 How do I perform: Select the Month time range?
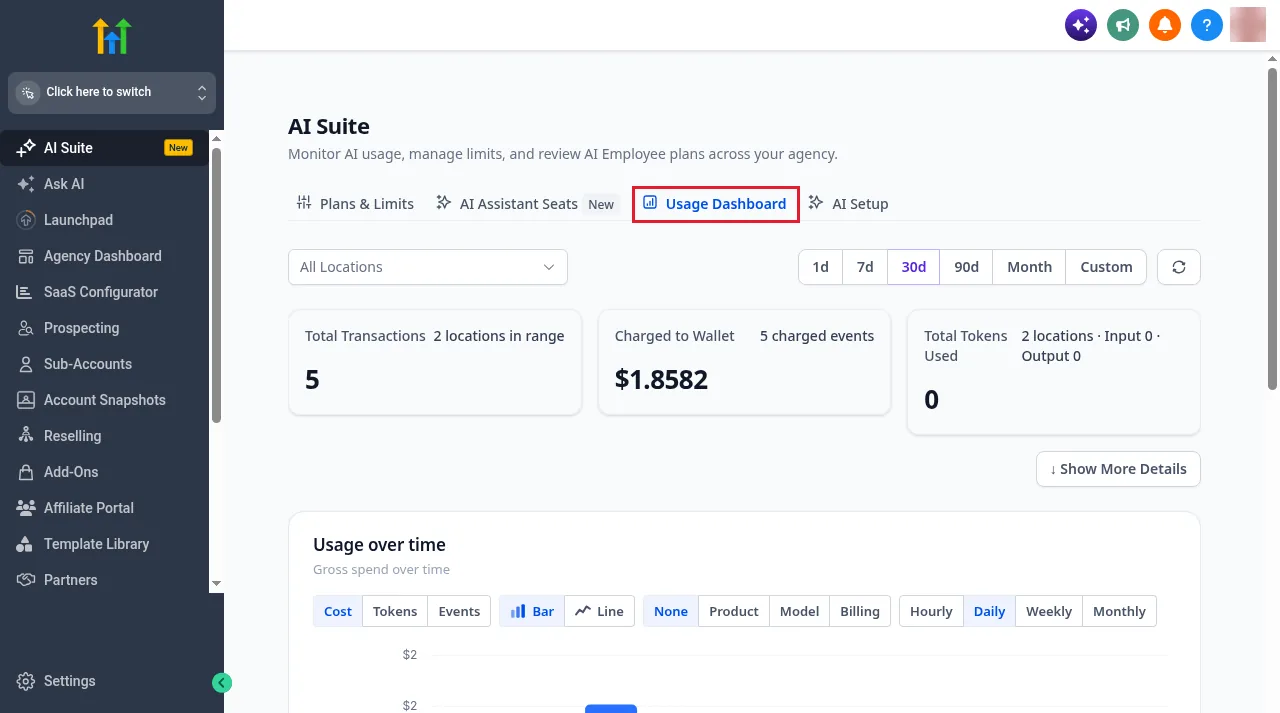click(1029, 267)
